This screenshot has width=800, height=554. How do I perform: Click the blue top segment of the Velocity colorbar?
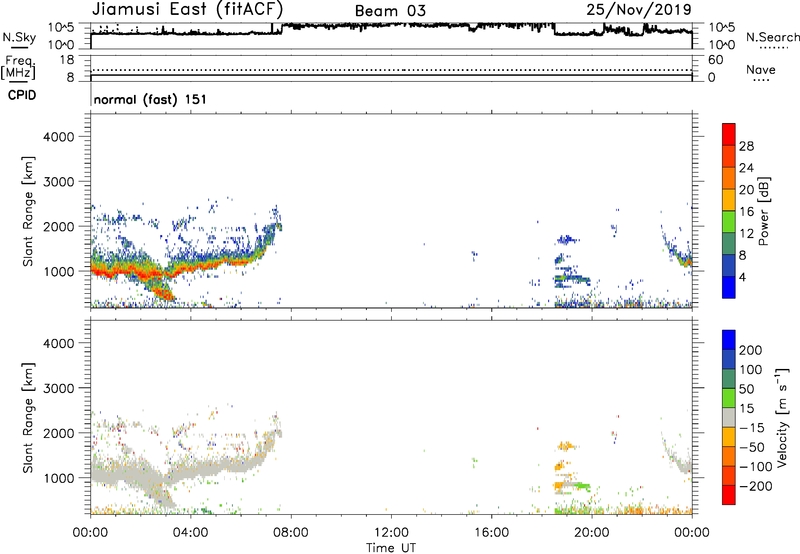coord(729,340)
